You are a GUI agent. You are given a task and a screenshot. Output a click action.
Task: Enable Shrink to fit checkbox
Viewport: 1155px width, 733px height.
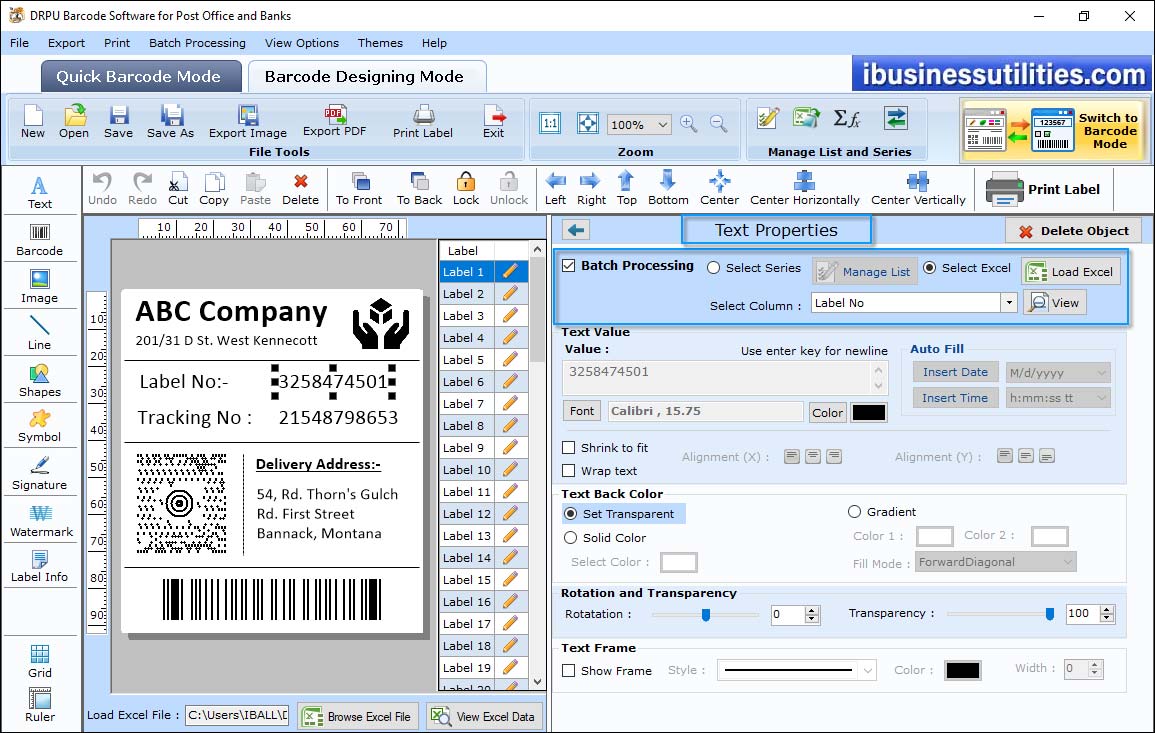coord(569,448)
